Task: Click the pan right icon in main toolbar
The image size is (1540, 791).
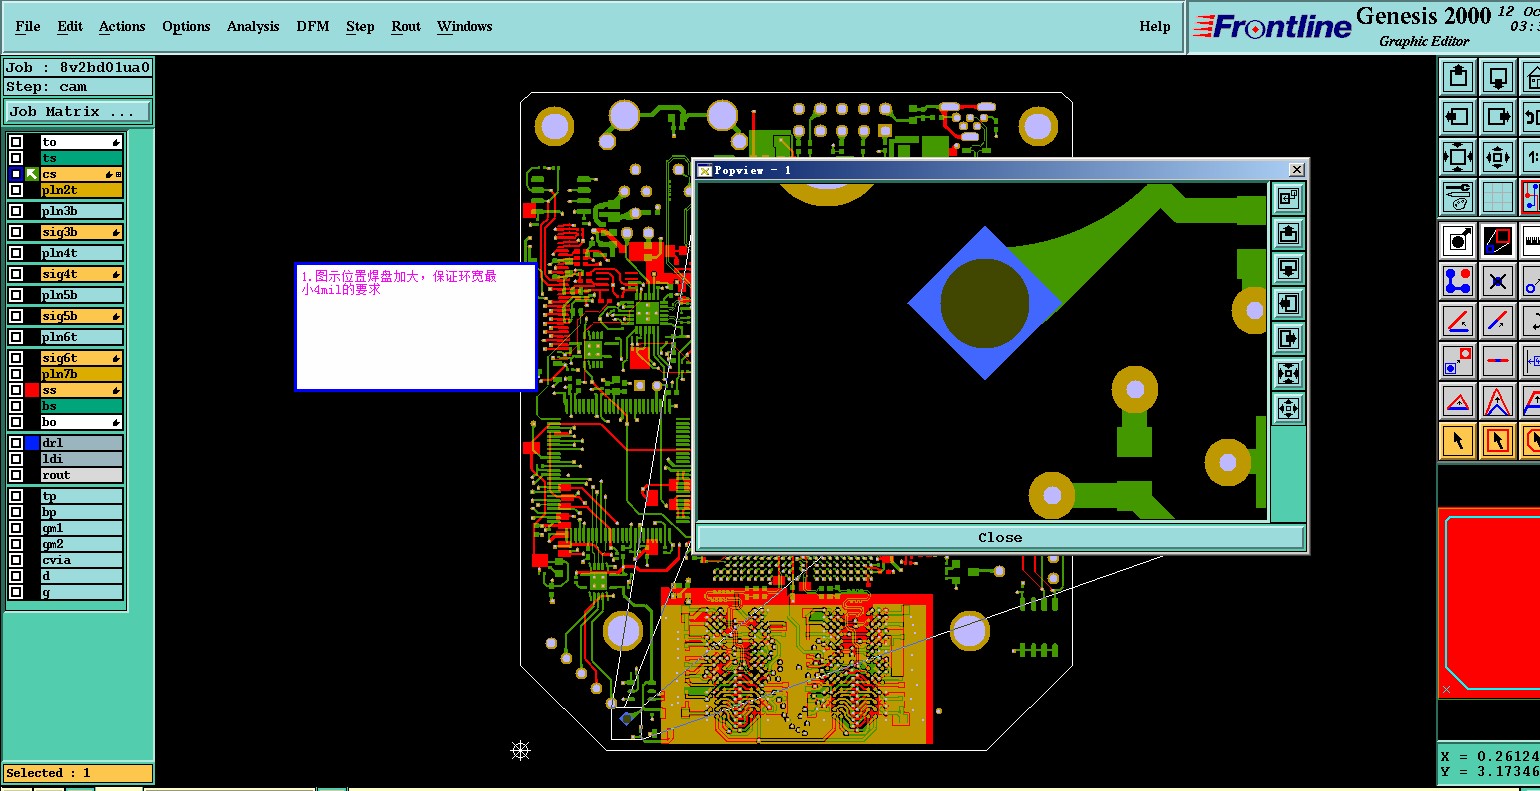Action: [1498, 116]
